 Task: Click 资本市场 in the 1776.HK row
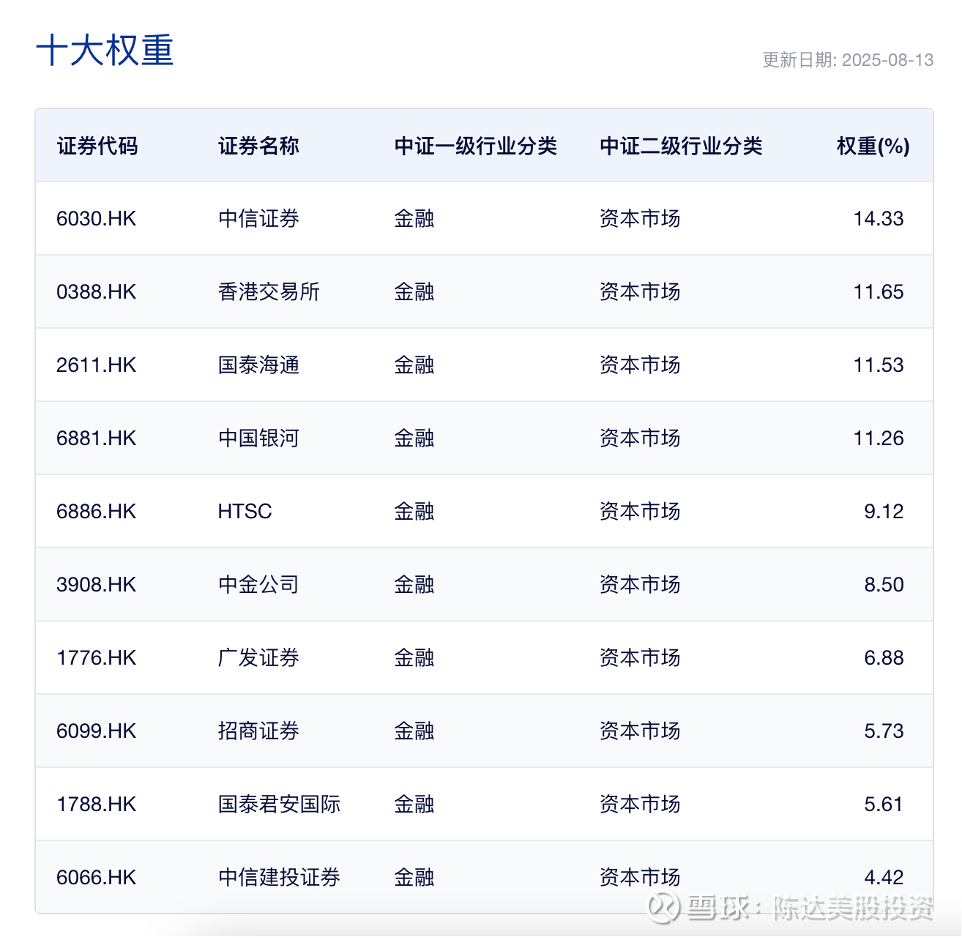[640, 658]
